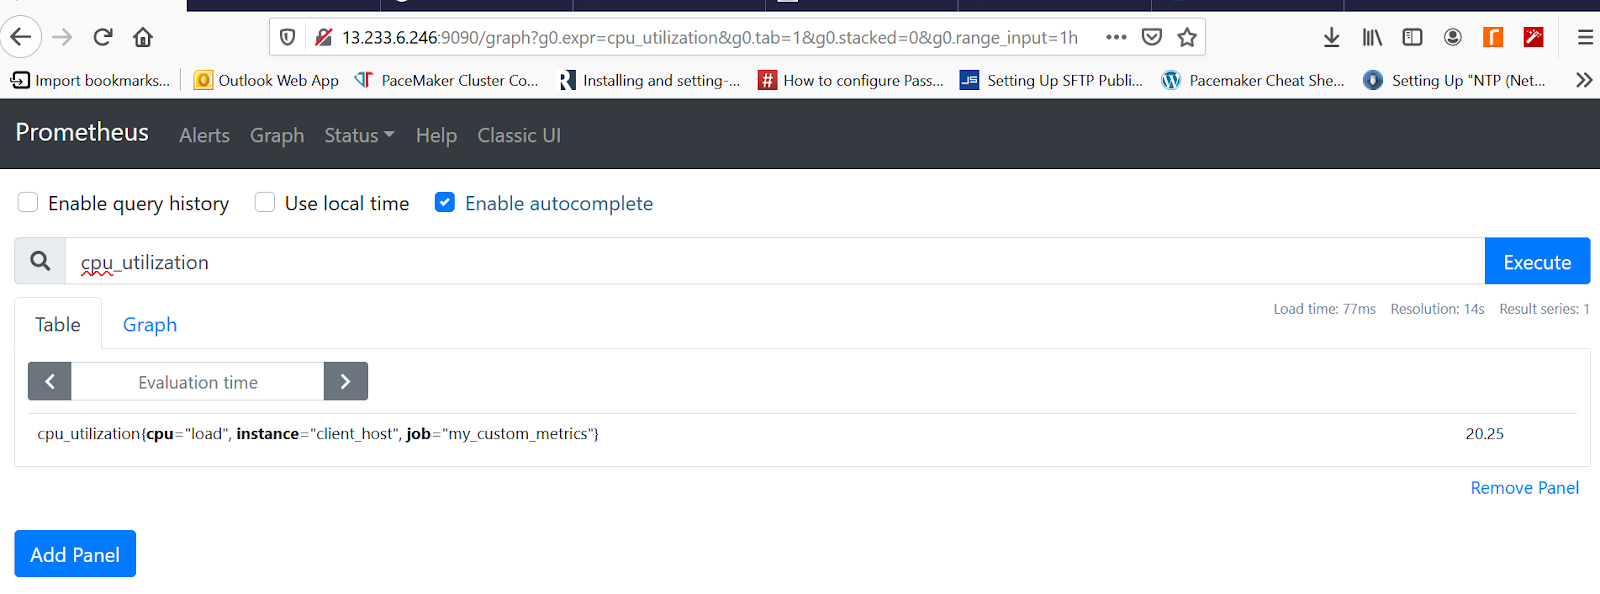The width and height of the screenshot is (1600, 594).
Task: Open PaceMaker Cluster Co... bookmark
Action: pyautogui.click(x=446, y=80)
